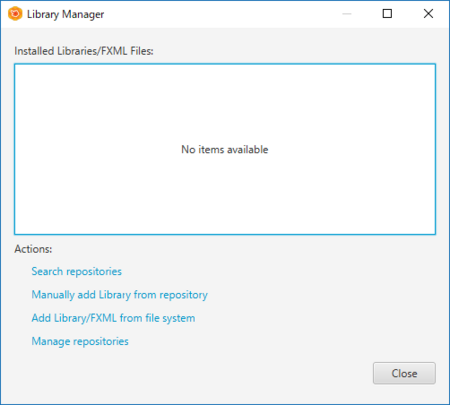Image resolution: width=450 pixels, height=405 pixels.
Task: Click the Close button
Action: [404, 373]
